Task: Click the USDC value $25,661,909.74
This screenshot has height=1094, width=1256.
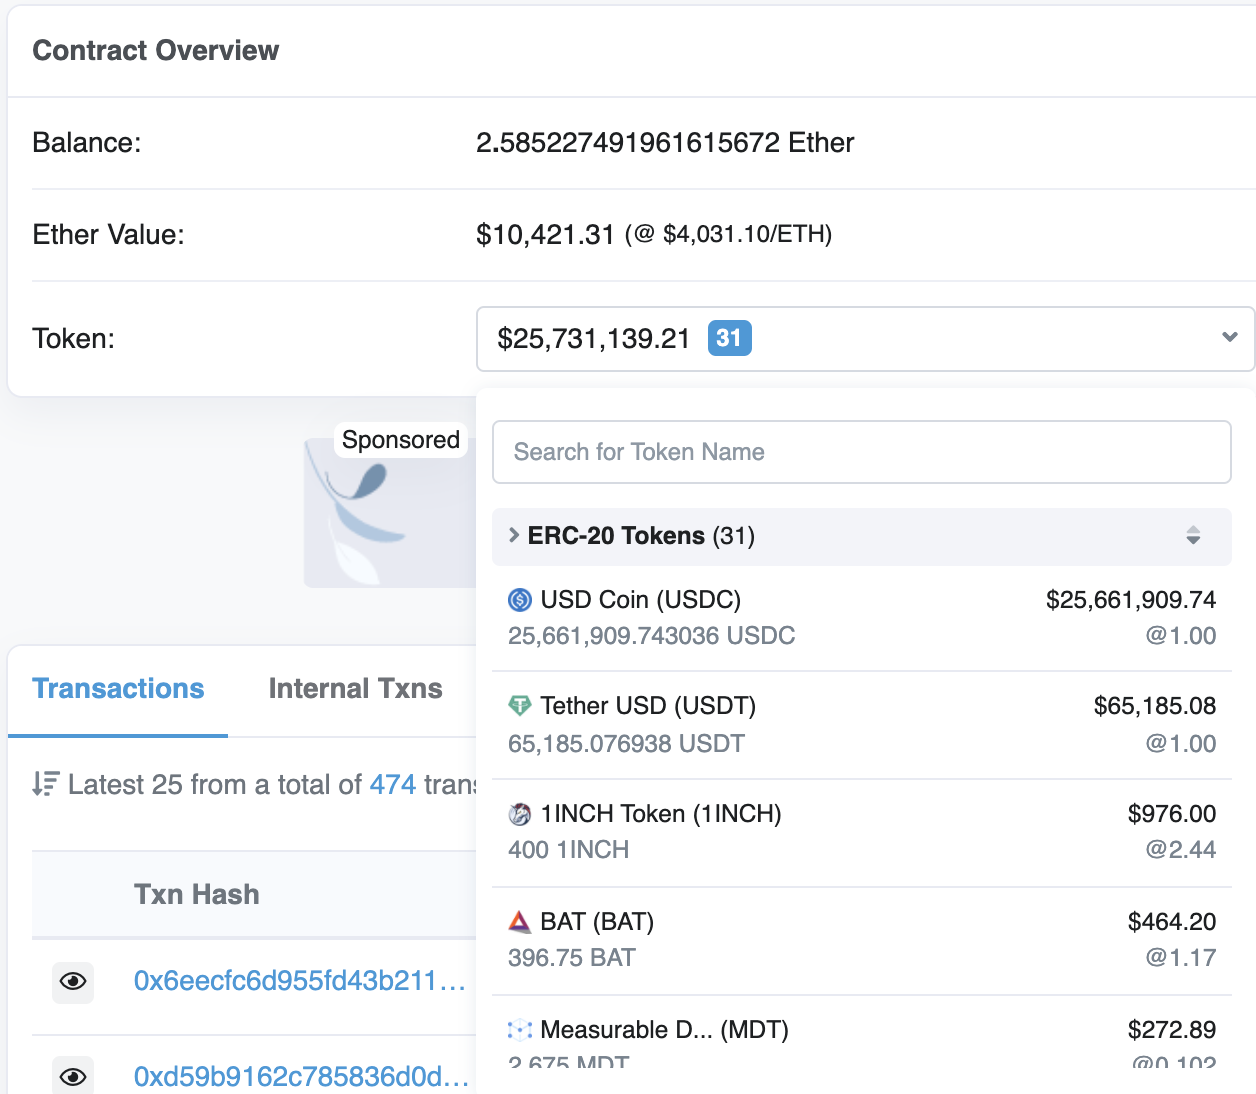Action: coord(1131,600)
